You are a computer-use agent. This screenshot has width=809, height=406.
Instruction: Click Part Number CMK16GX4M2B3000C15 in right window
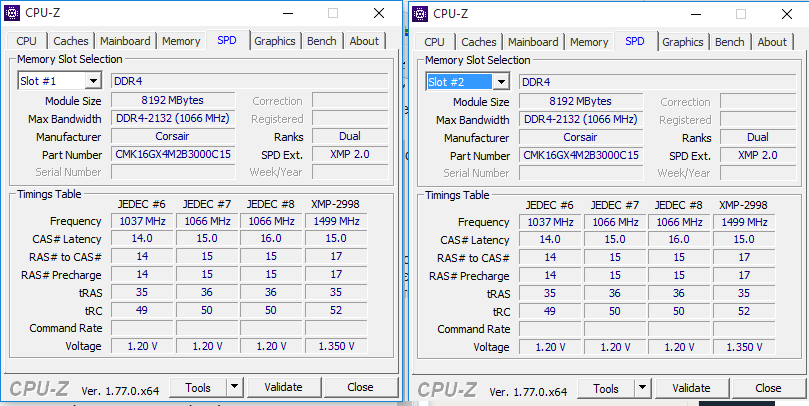pyautogui.click(x=581, y=155)
